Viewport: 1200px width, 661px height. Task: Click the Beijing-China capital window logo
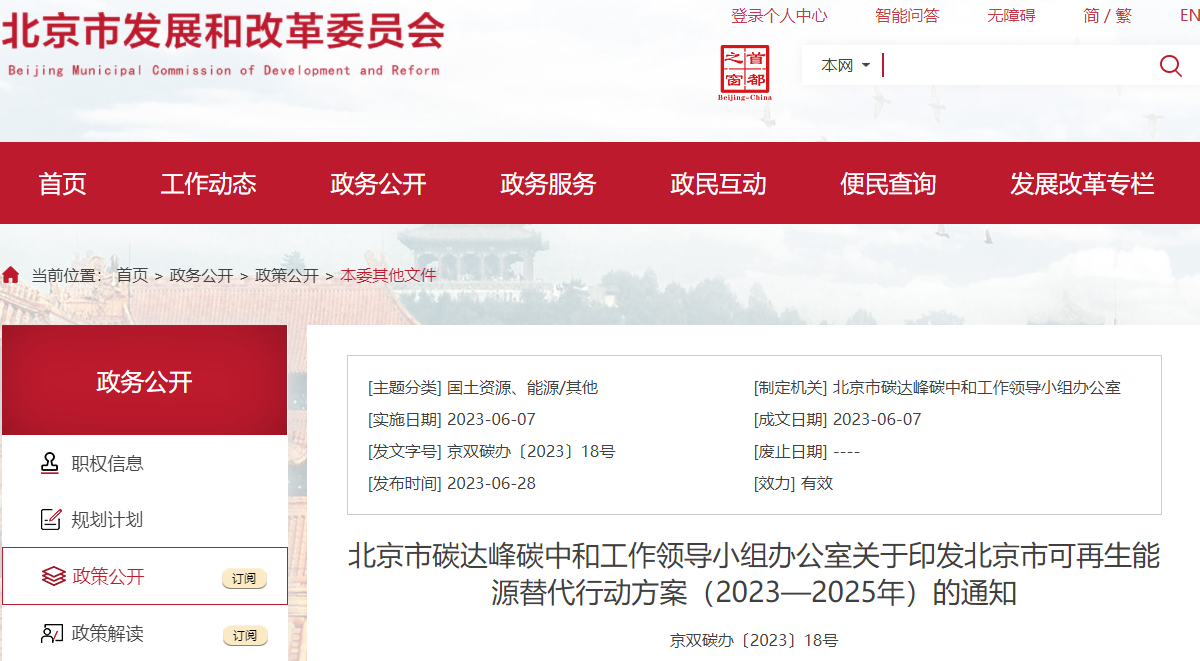745,72
